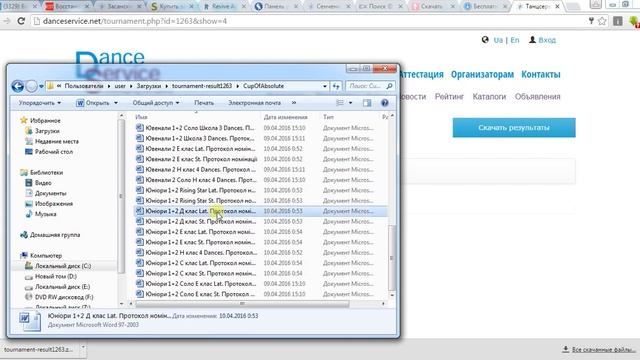Open Документы library in sidebar
The image size is (640, 360).
(50, 193)
